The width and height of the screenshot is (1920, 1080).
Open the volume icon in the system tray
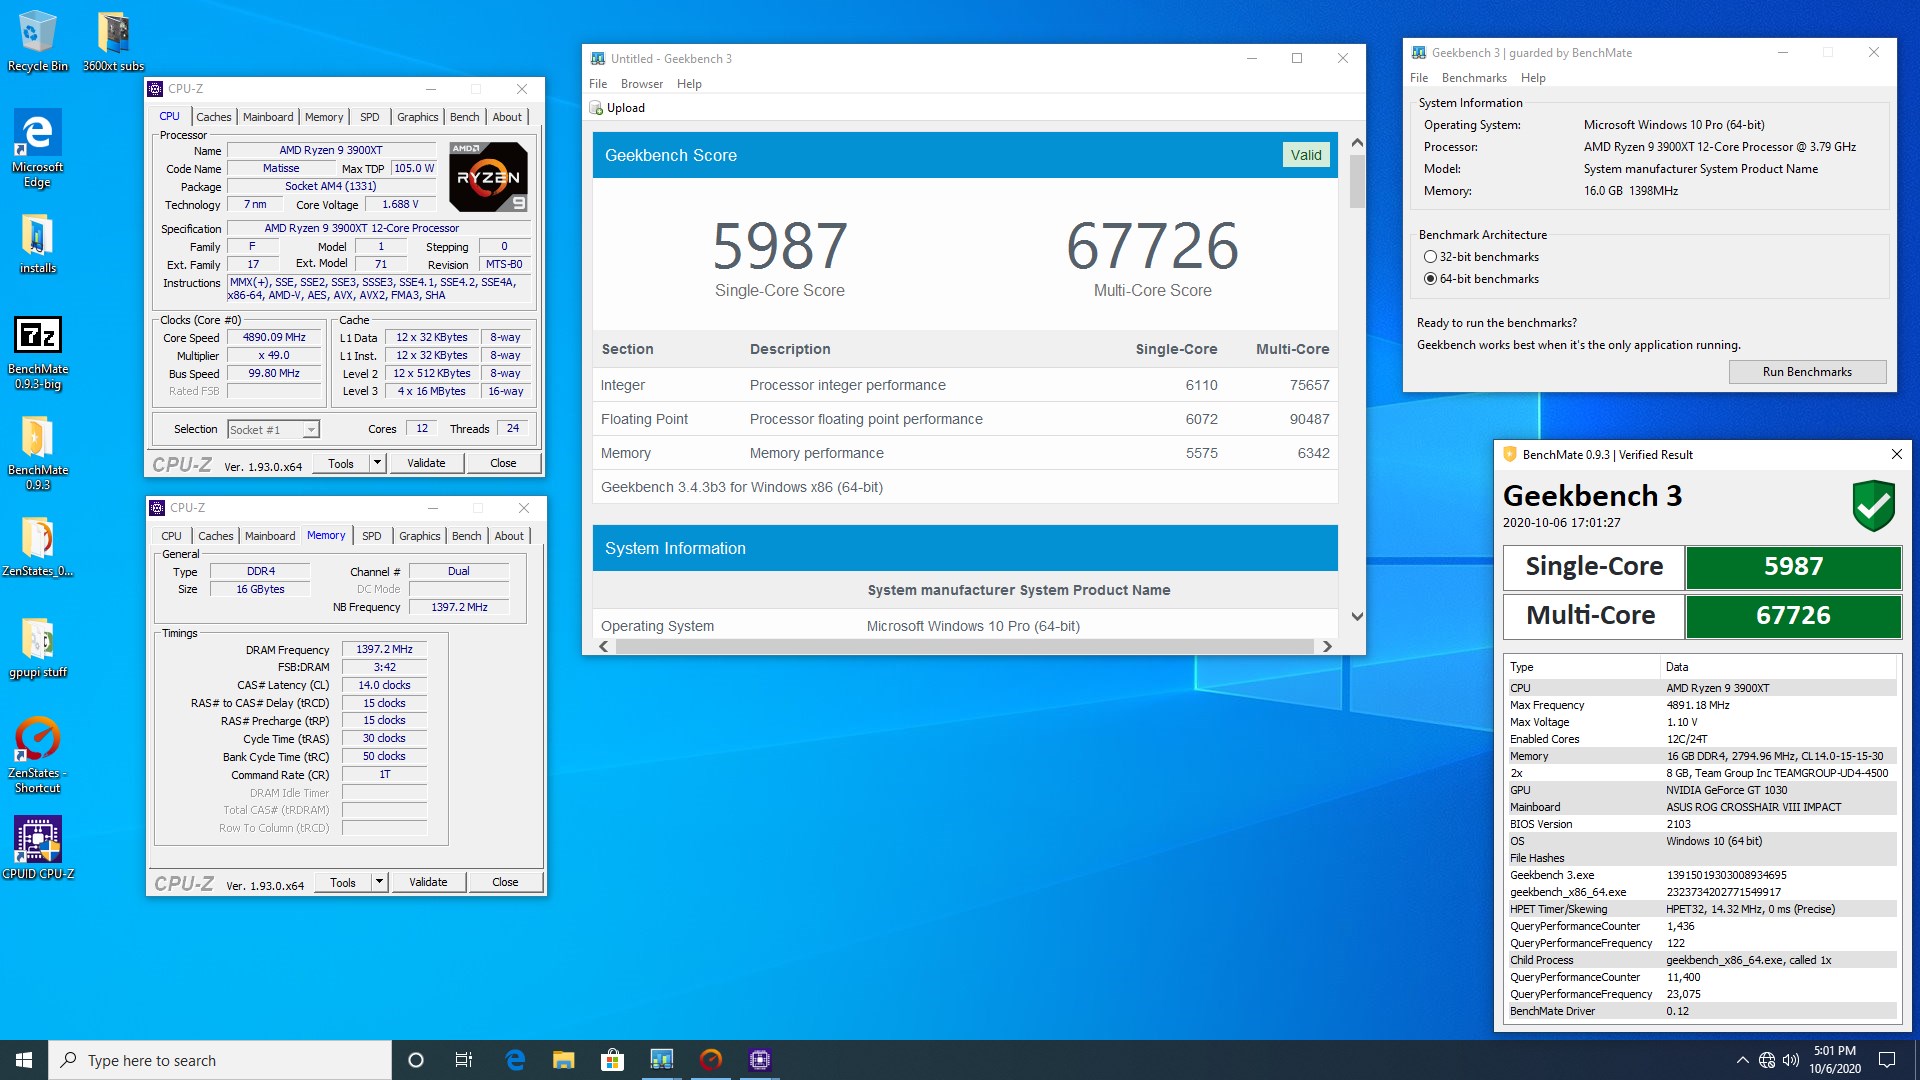click(x=1791, y=1060)
